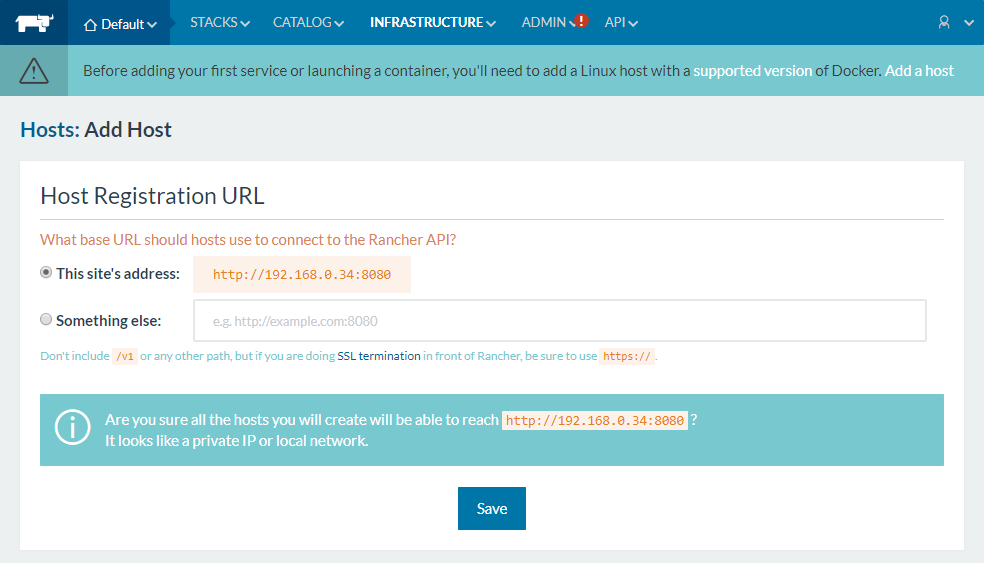Image resolution: width=984 pixels, height=563 pixels.
Task: Follow the "supported version" link
Action: coord(752,71)
